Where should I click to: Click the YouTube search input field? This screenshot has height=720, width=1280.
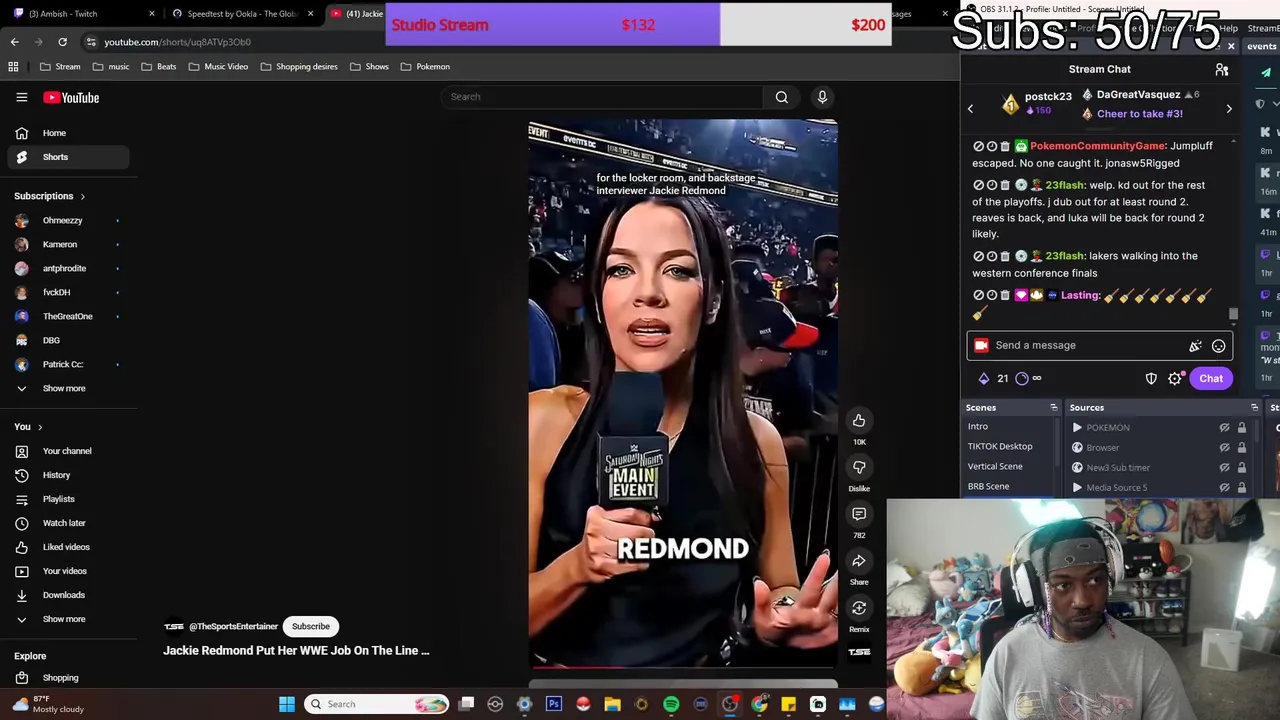[600, 97]
